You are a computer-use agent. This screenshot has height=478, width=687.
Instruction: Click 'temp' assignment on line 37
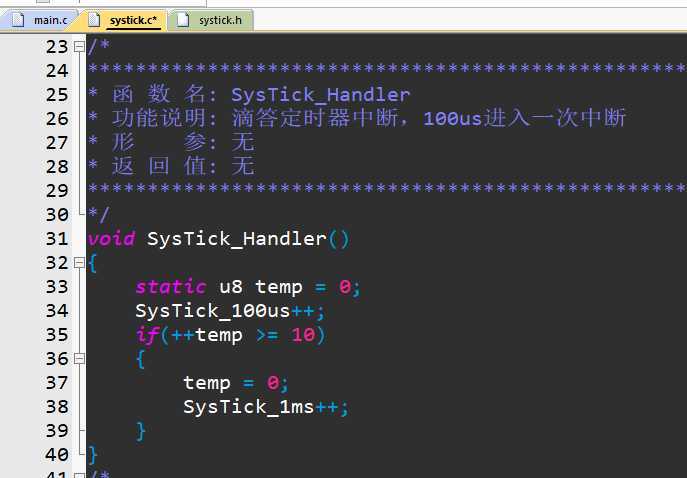click(x=207, y=383)
